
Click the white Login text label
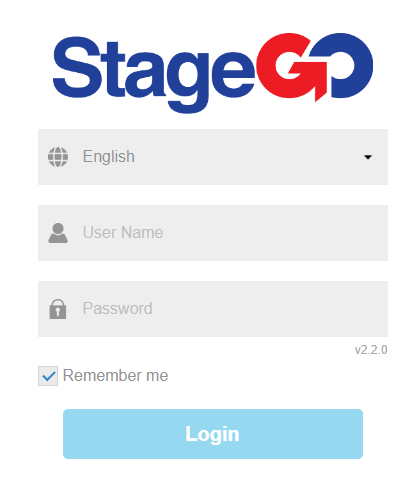(x=212, y=434)
